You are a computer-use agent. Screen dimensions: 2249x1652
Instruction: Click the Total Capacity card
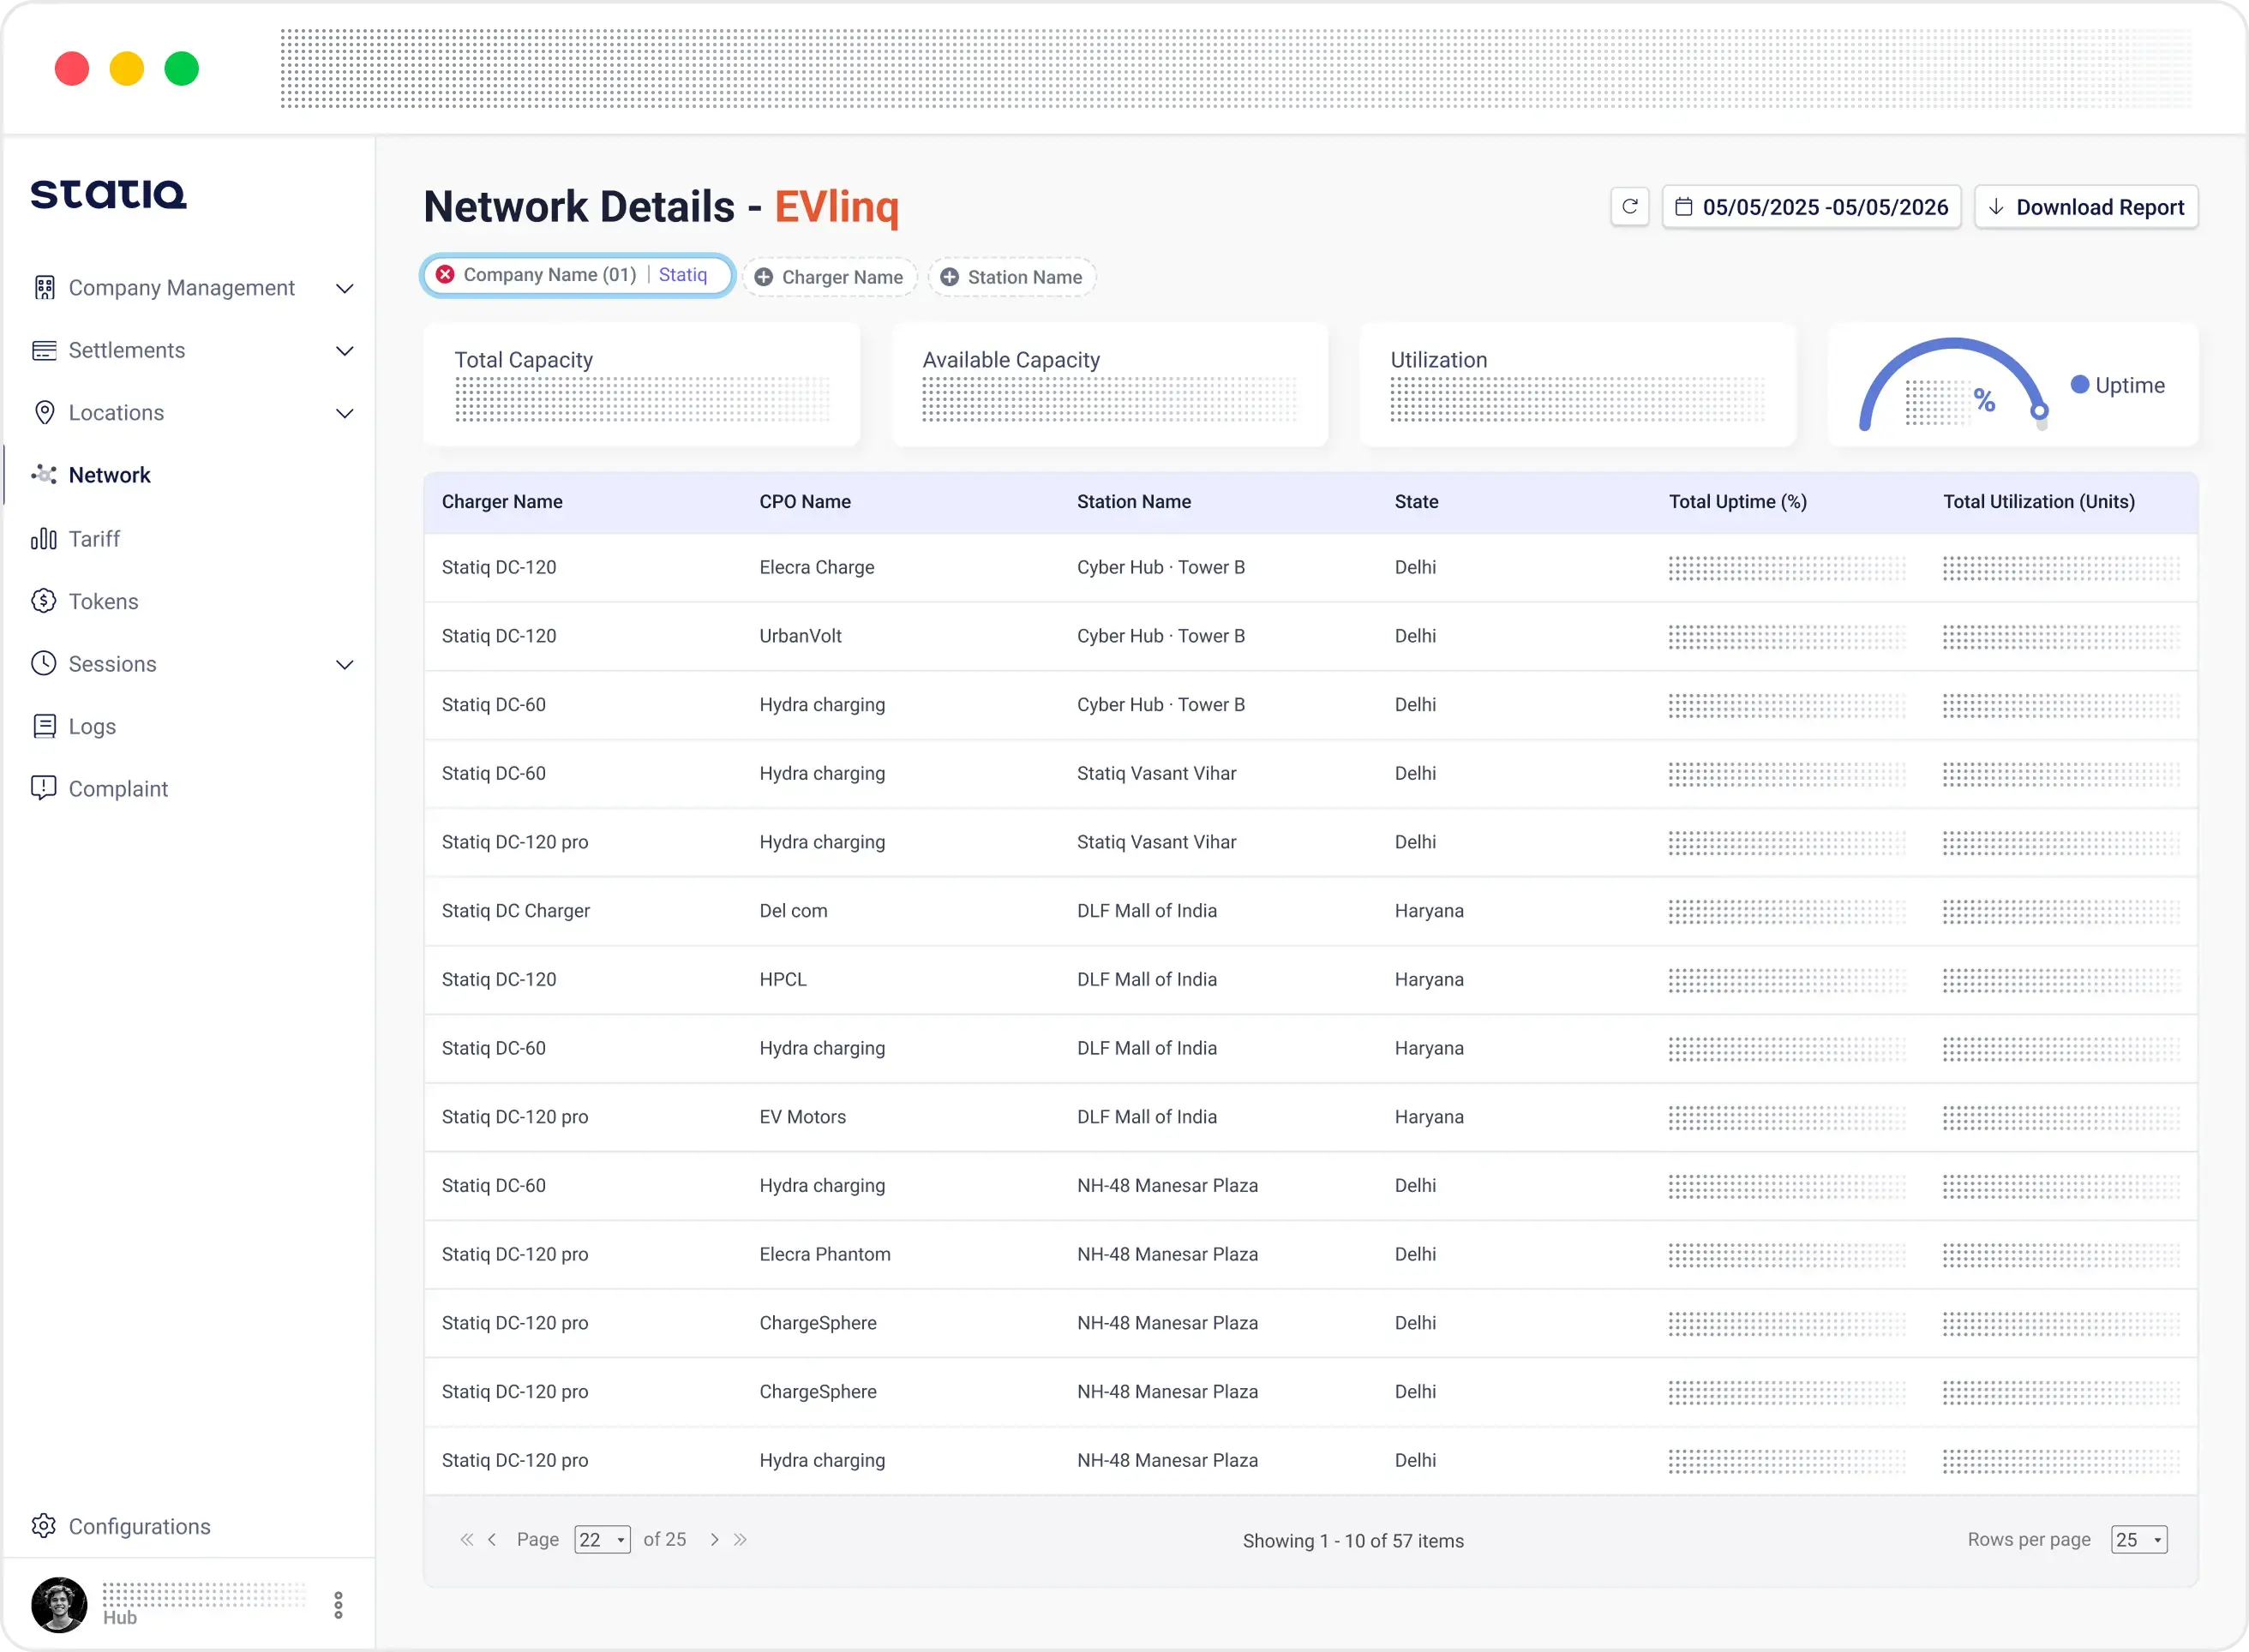[x=641, y=385]
